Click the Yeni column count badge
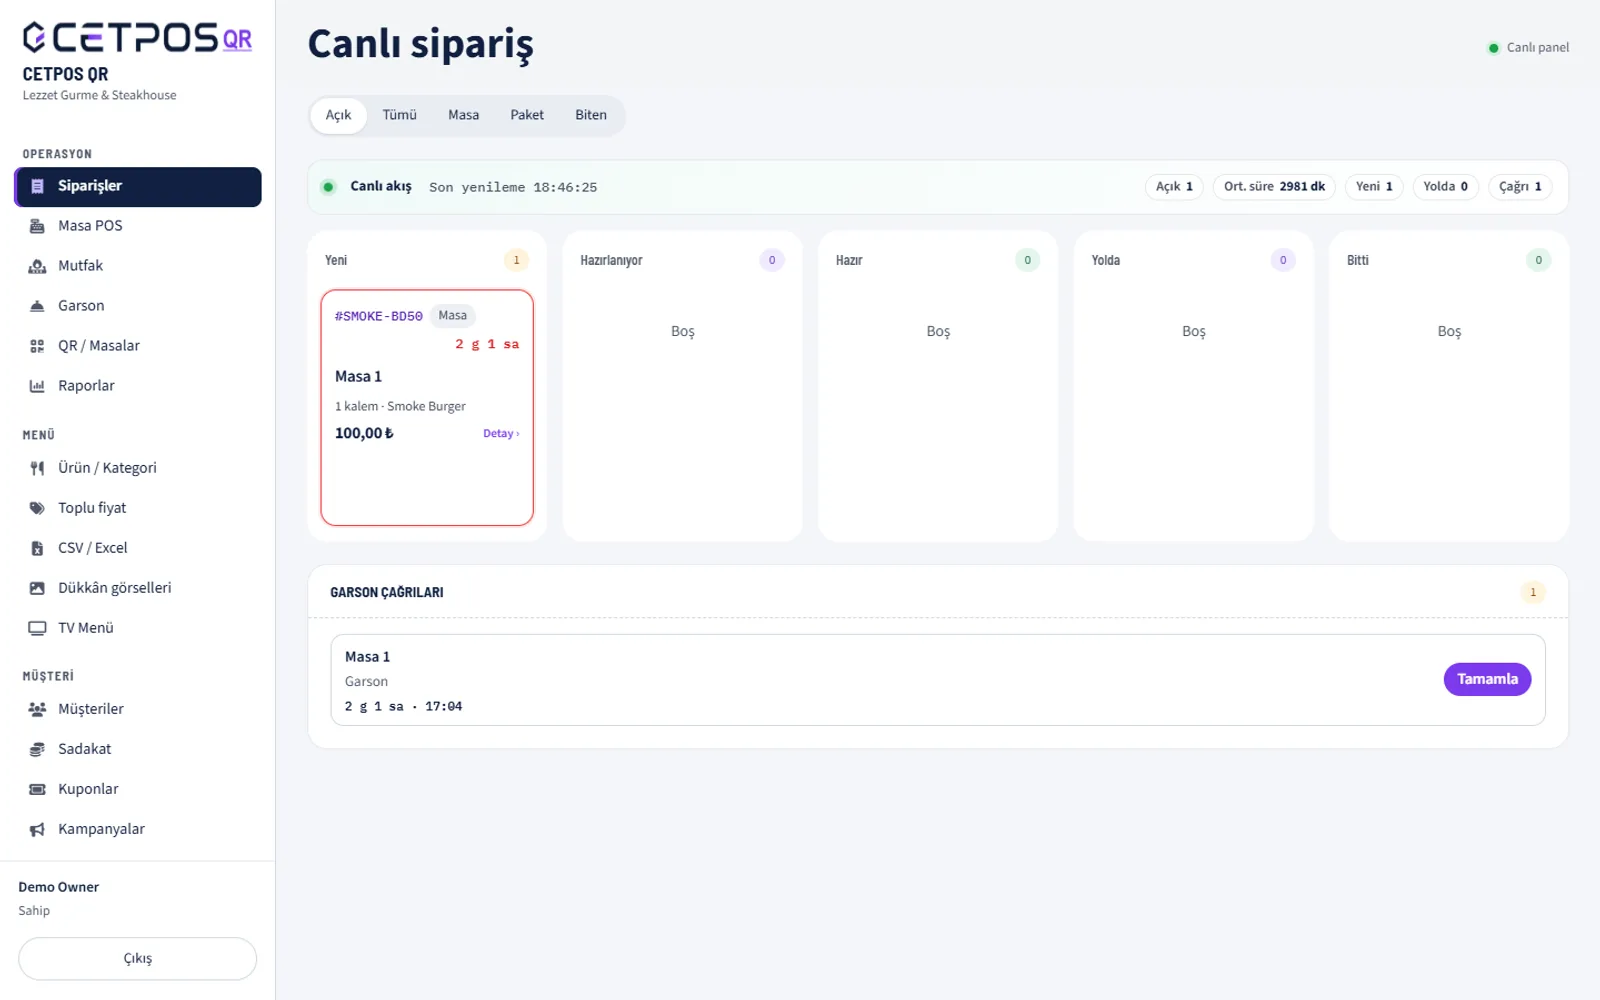 (516, 260)
